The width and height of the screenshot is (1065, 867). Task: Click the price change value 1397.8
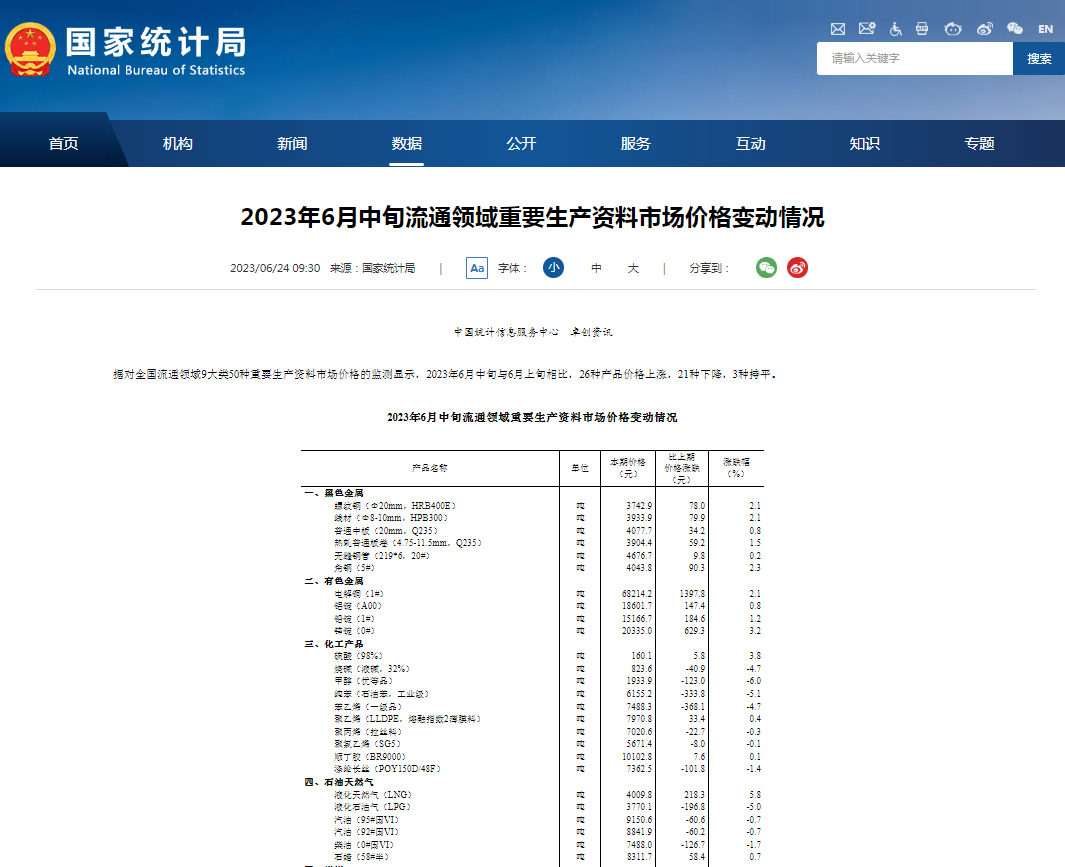[692, 594]
